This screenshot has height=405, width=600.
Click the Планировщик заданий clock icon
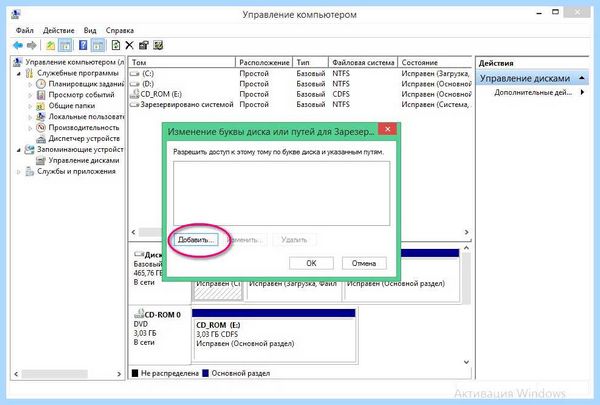click(41, 84)
